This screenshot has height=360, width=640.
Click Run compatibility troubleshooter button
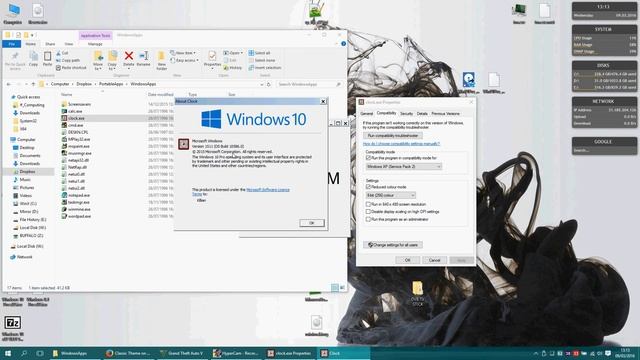point(393,136)
